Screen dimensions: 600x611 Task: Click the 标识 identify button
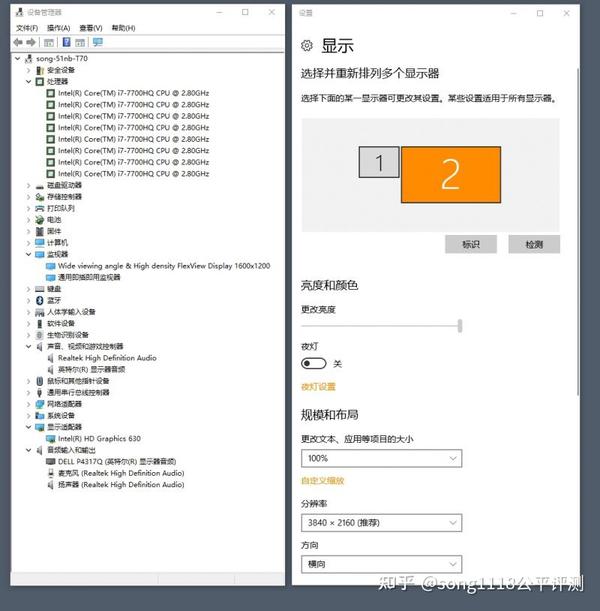click(471, 244)
